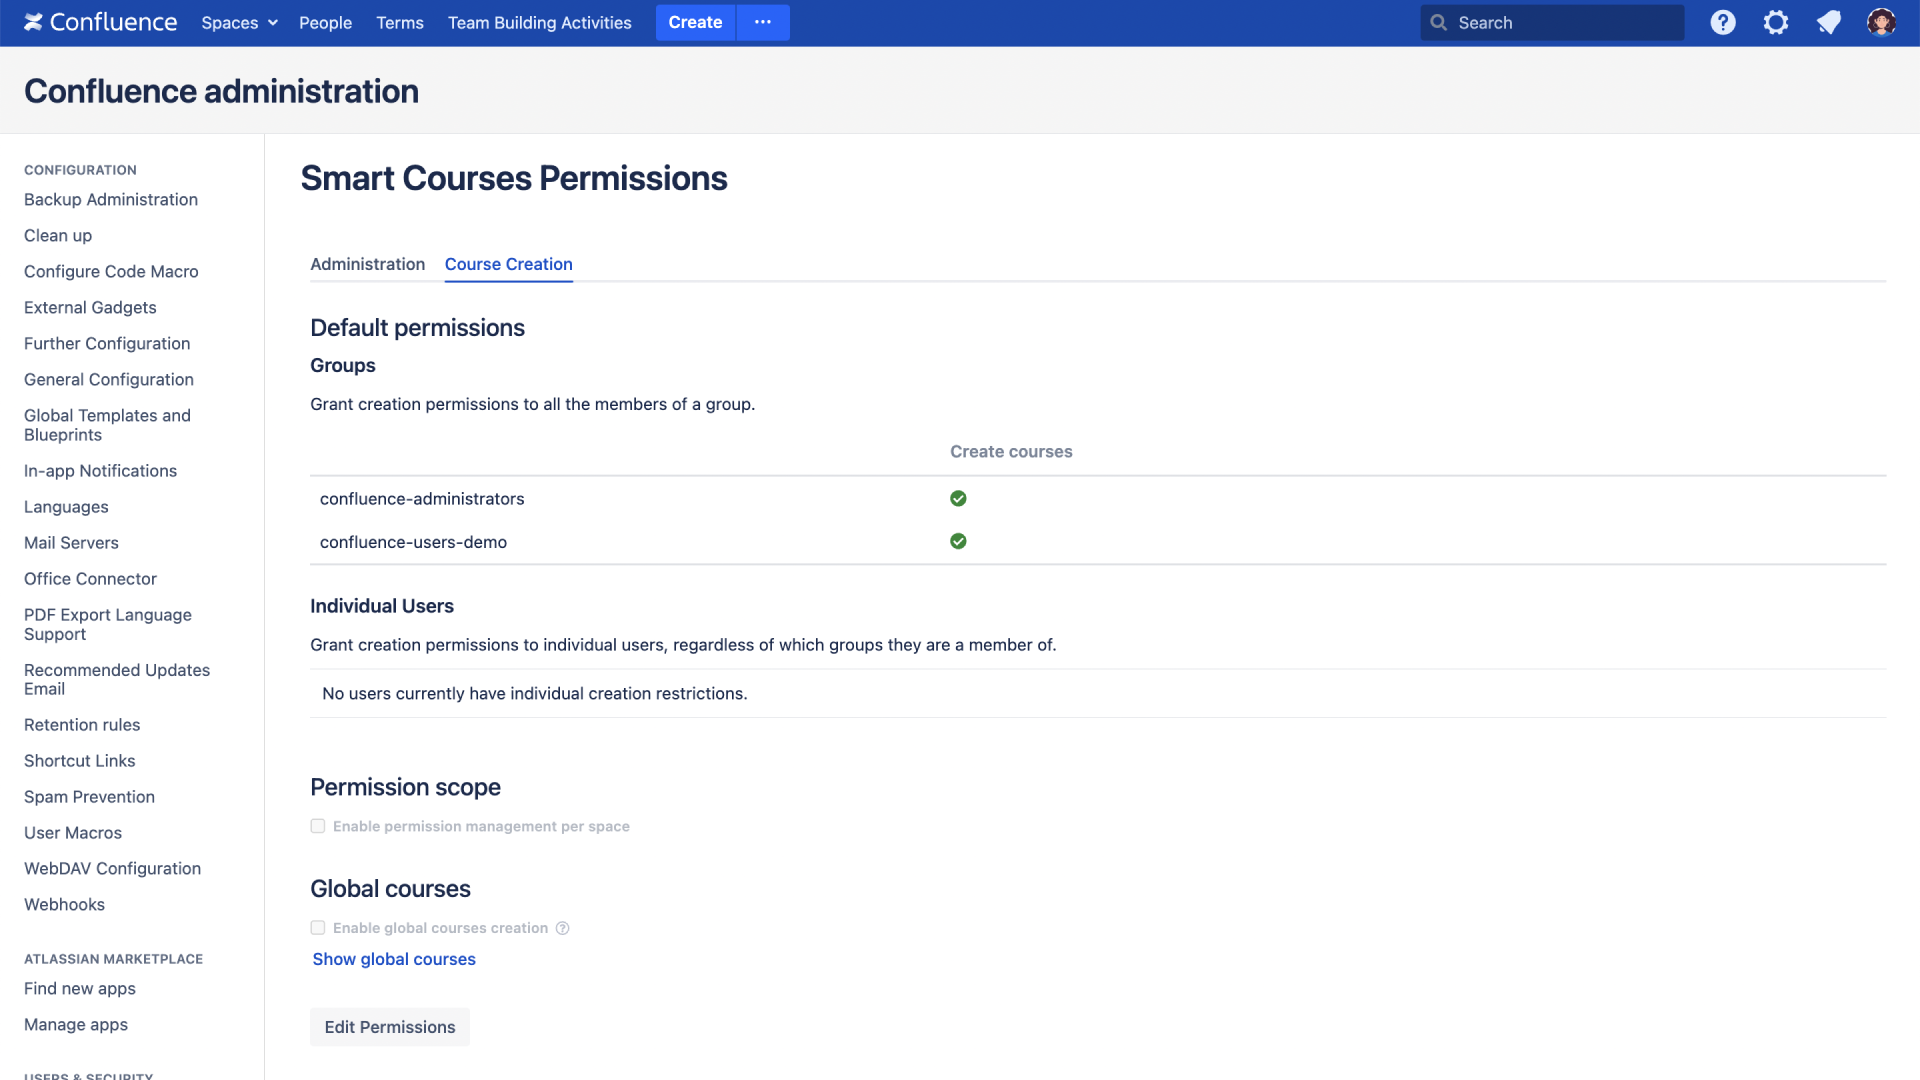This screenshot has height=1080, width=1920.
Task: Open the Show global courses link
Action: (x=394, y=959)
